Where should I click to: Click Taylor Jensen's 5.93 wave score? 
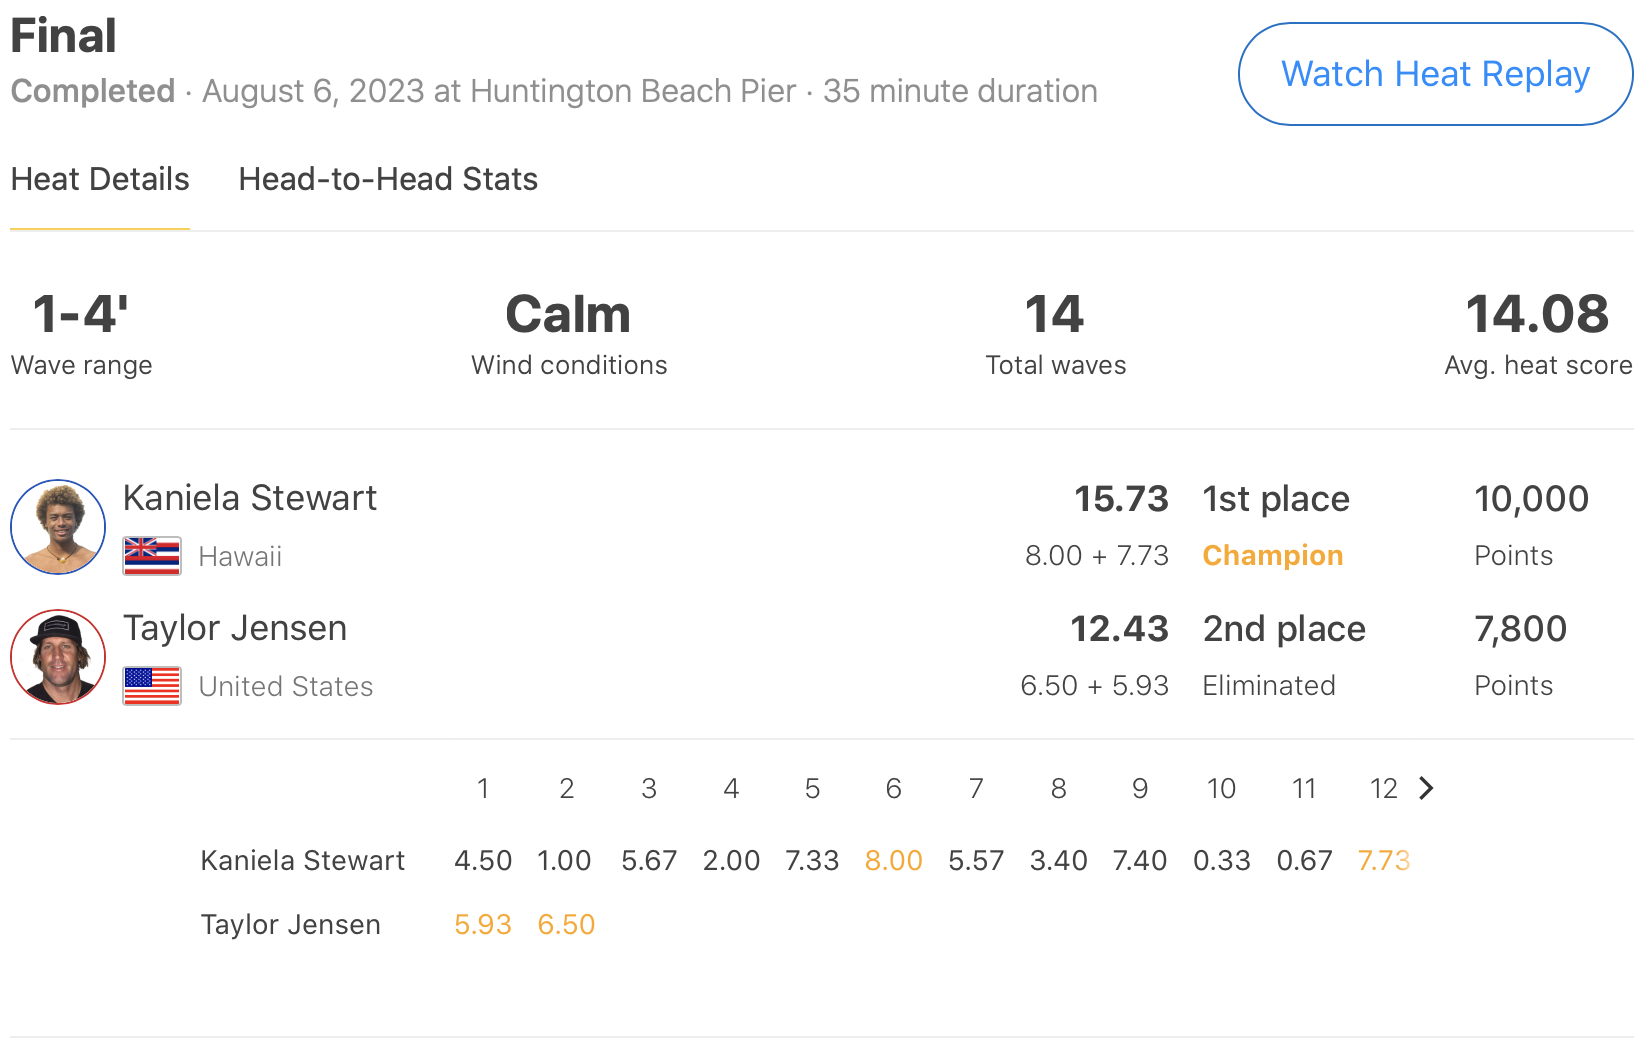click(x=483, y=924)
